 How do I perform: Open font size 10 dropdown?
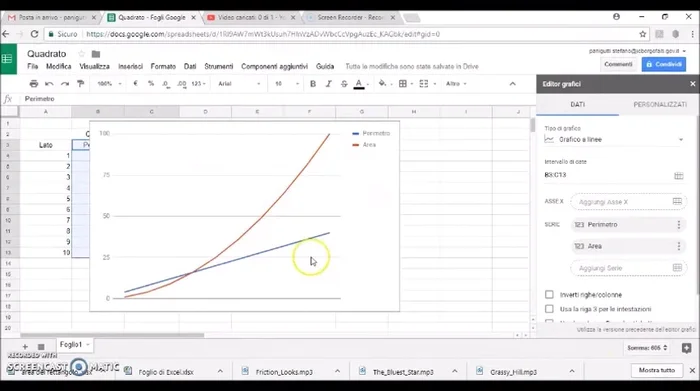click(x=287, y=83)
